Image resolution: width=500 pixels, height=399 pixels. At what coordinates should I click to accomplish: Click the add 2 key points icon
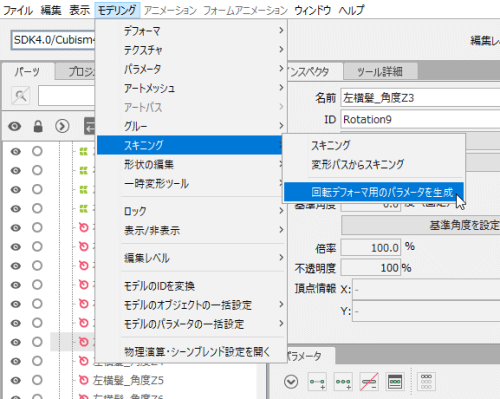coord(317,382)
